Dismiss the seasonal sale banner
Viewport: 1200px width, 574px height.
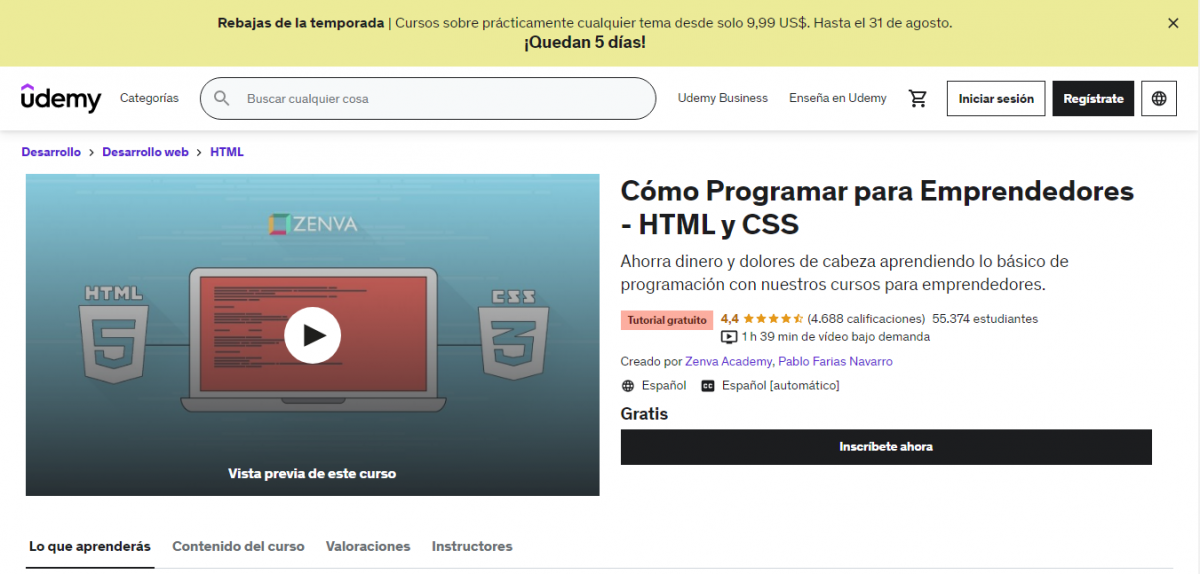click(x=1173, y=23)
